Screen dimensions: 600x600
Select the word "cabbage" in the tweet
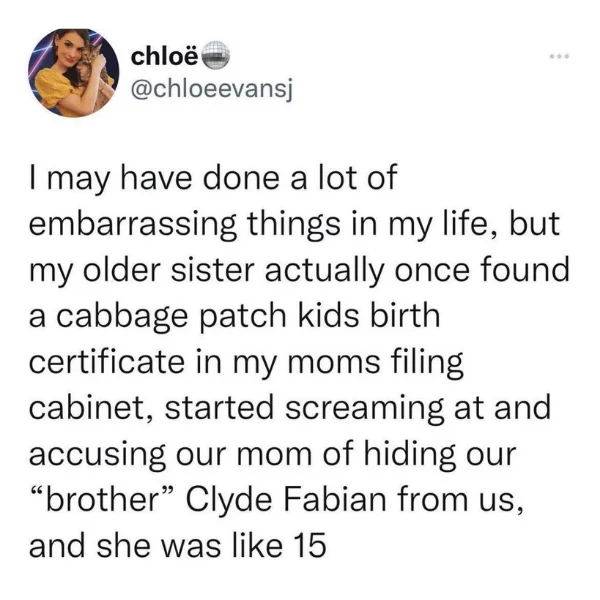[122, 317]
